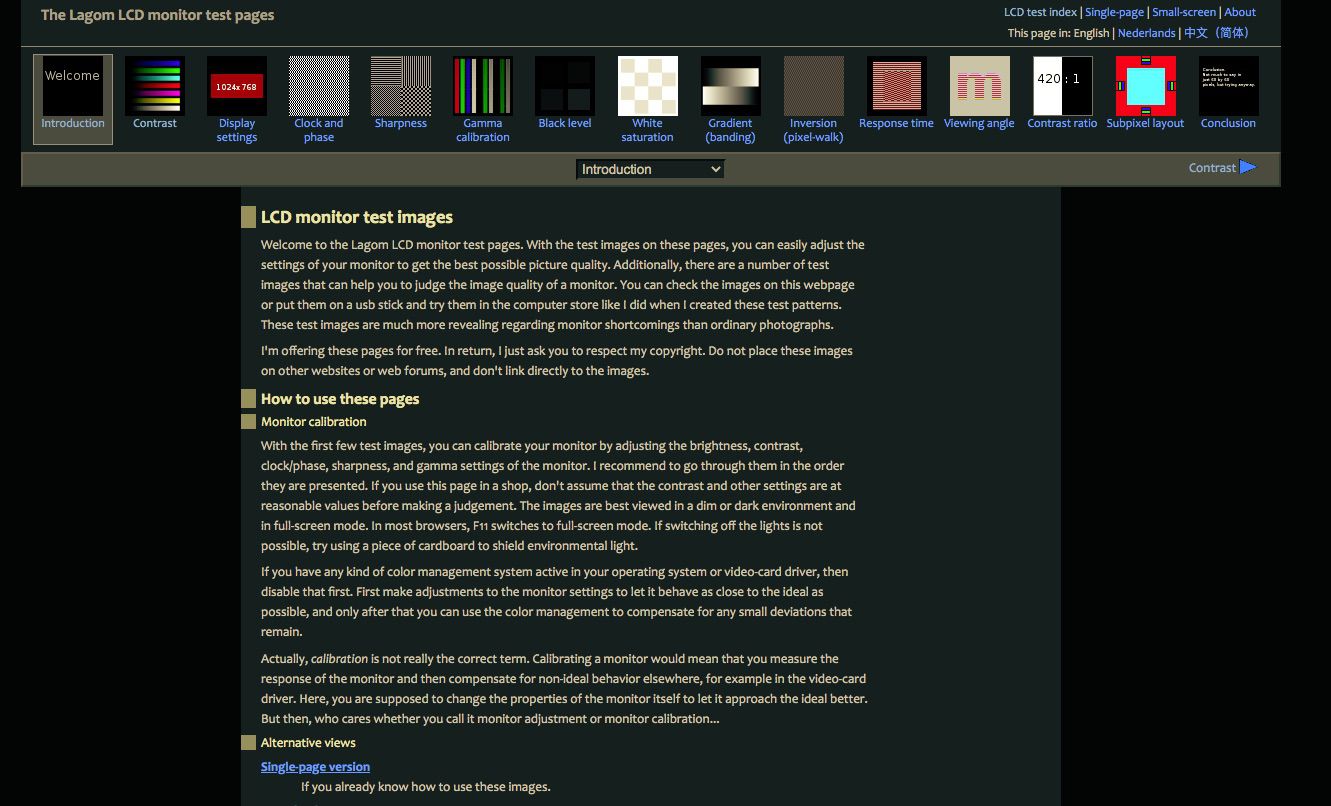Screen dimensions: 1331x806
Task: Open the Gamma calibration striped icon
Action: tap(482, 86)
